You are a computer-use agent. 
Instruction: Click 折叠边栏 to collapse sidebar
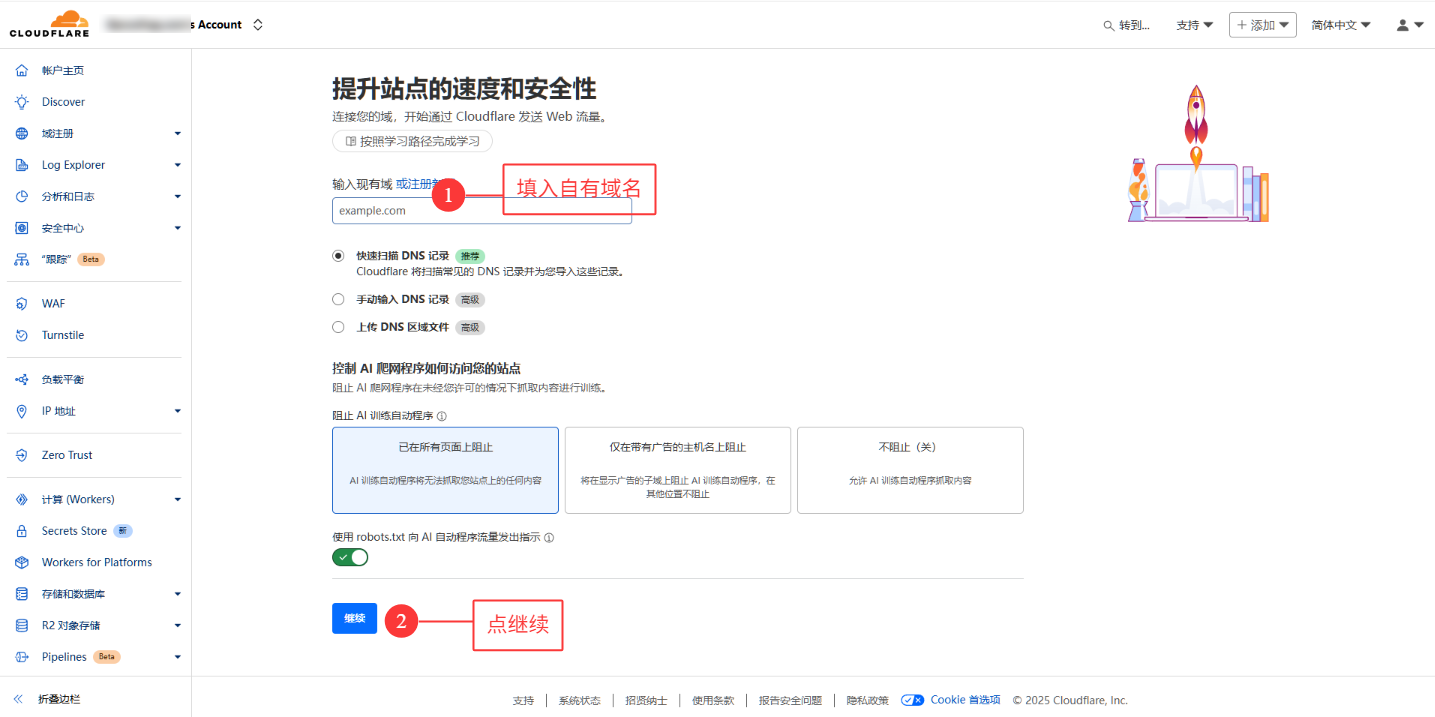point(58,699)
